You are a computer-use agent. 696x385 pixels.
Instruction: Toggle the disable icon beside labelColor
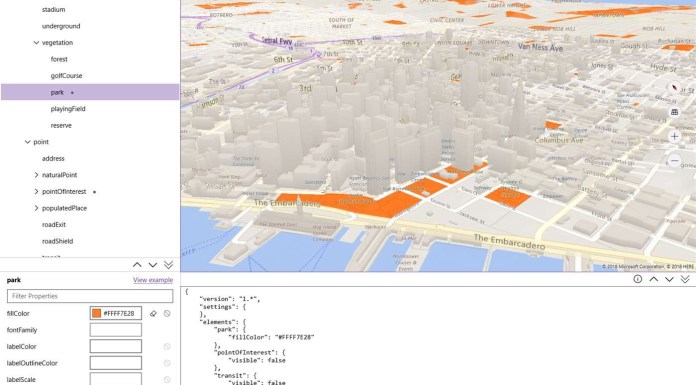(x=167, y=346)
